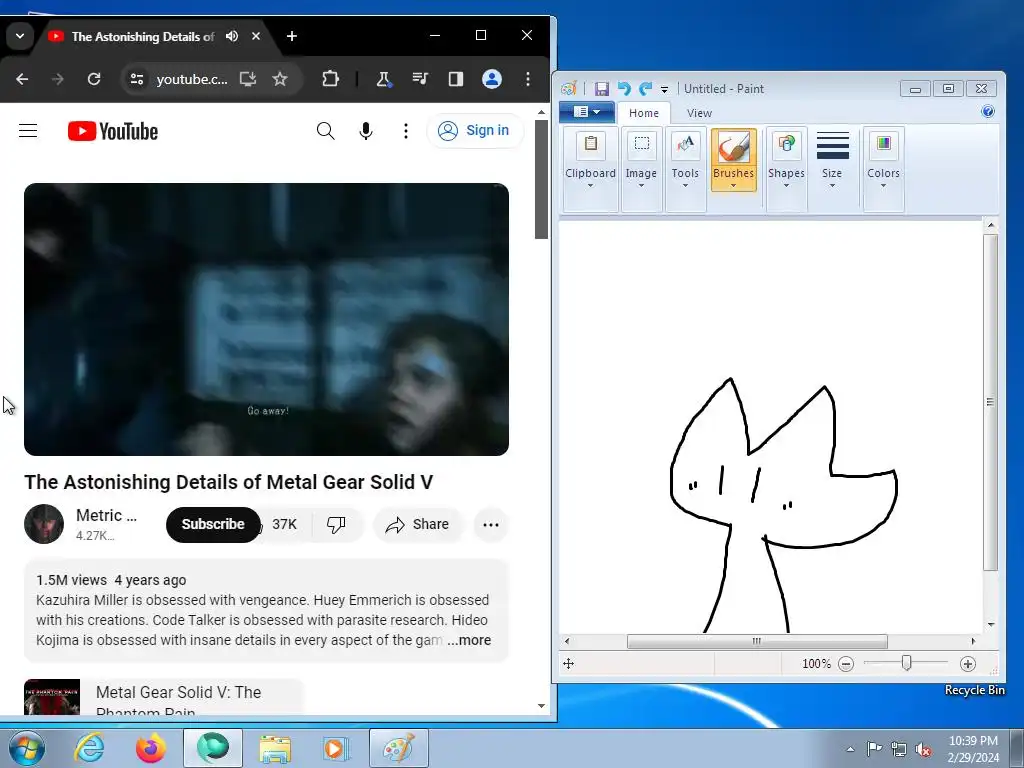Open Customize Quick Access Toolbar arrow
1024x768 pixels.
coord(664,89)
